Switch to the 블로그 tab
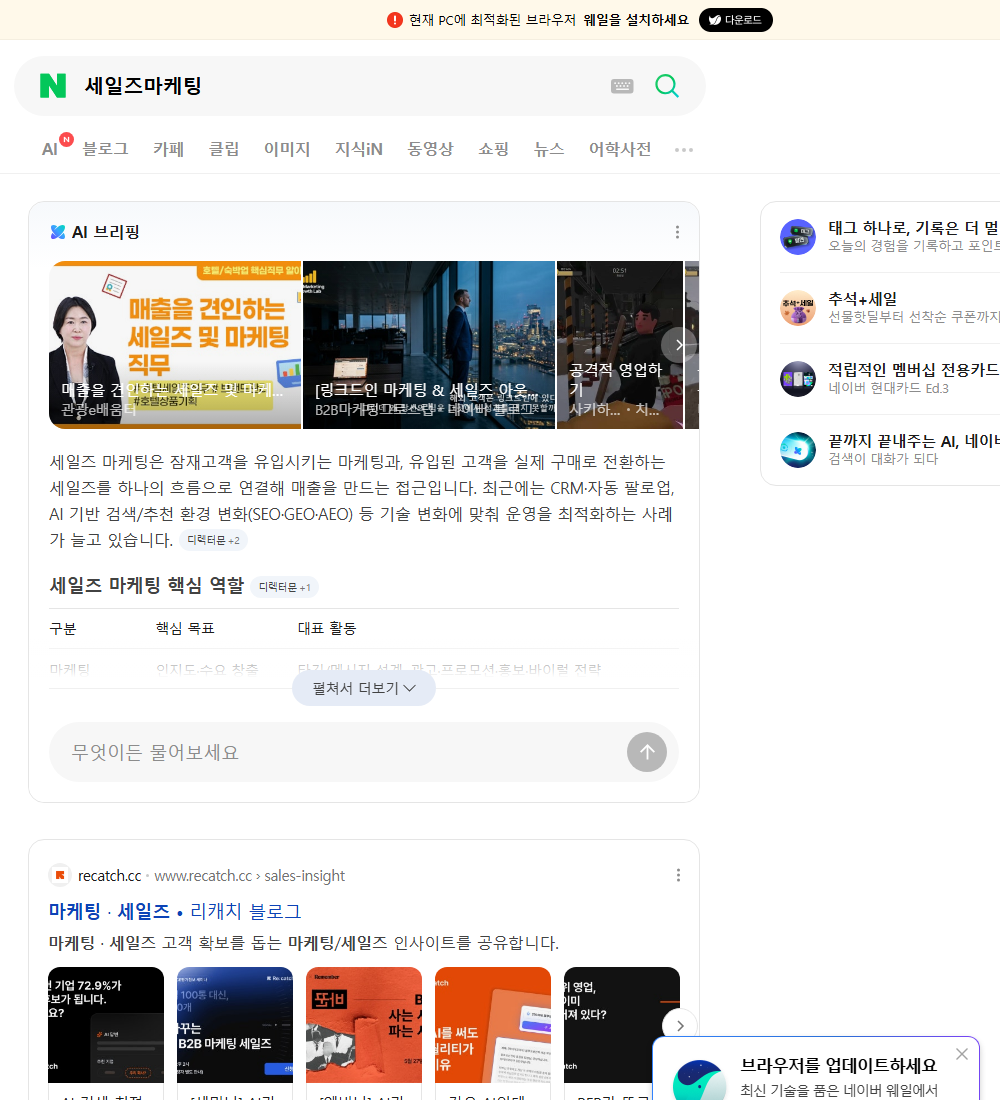This screenshot has height=1100, width=1000. click(105, 149)
